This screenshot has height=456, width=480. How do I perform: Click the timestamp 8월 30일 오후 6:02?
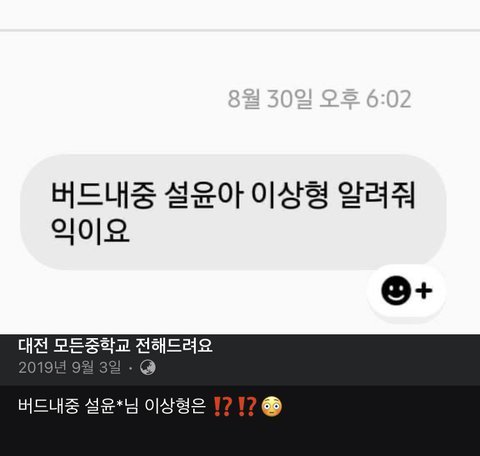tap(319, 99)
